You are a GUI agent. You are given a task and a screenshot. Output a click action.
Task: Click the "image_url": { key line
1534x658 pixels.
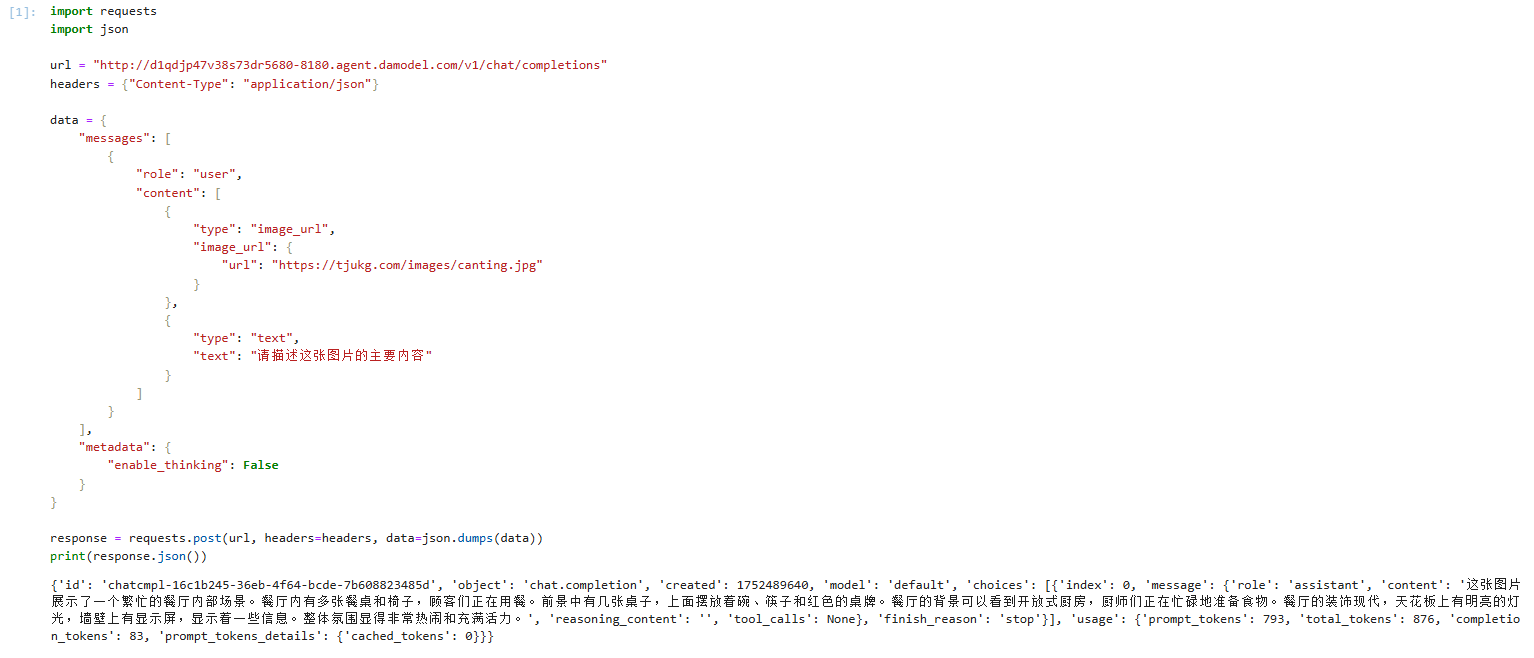point(242,246)
